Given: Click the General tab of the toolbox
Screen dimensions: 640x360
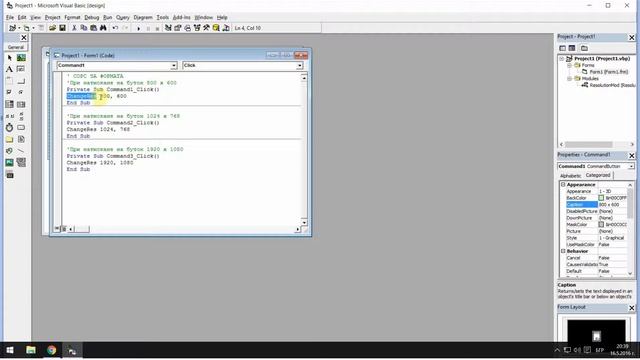Looking at the screenshot, I should tap(16, 47).
